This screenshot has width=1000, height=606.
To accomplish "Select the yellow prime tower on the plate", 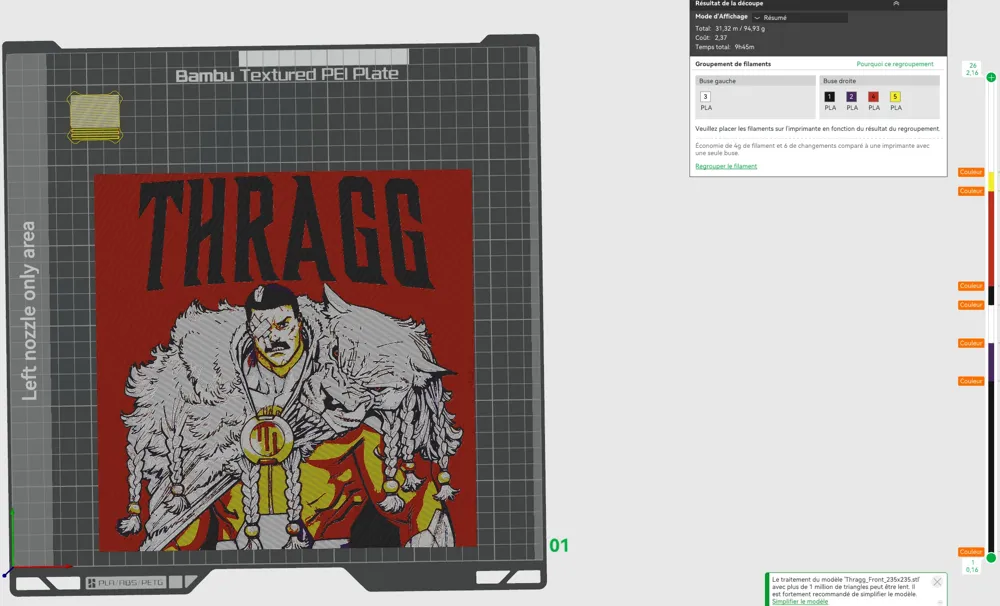I will pos(94,117).
